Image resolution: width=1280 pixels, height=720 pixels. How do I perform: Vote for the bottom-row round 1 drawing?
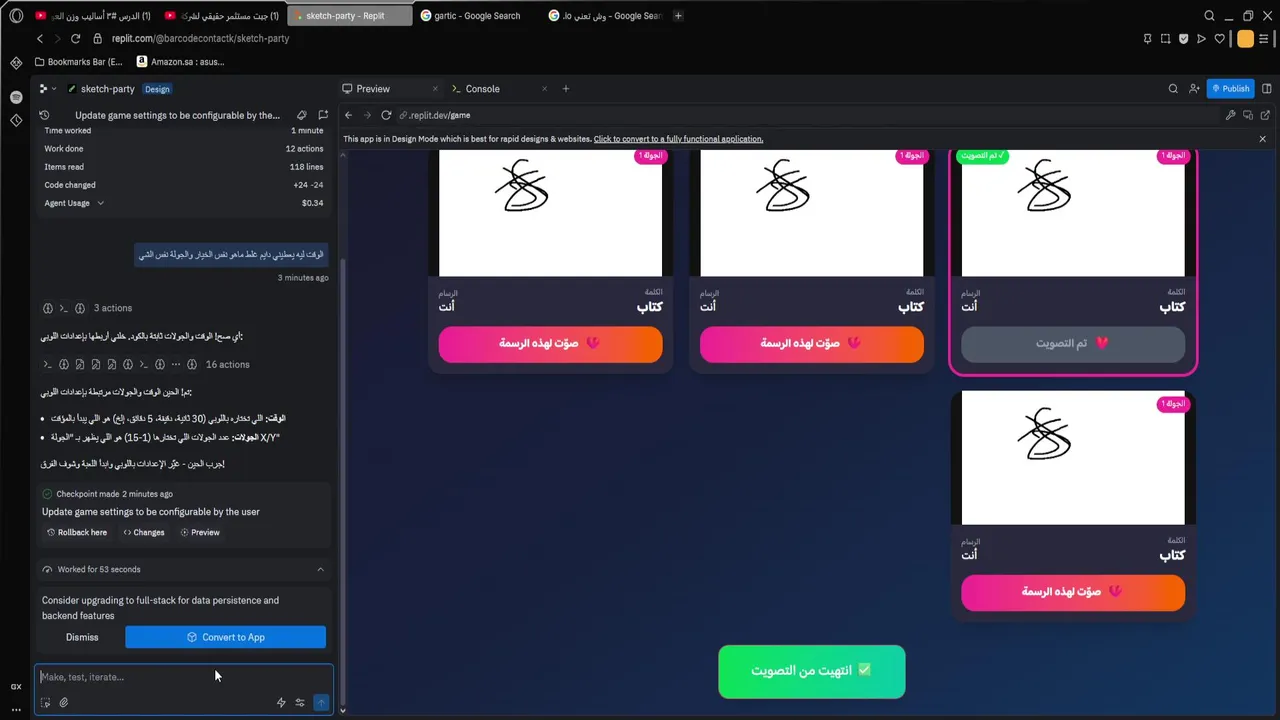coord(1073,592)
